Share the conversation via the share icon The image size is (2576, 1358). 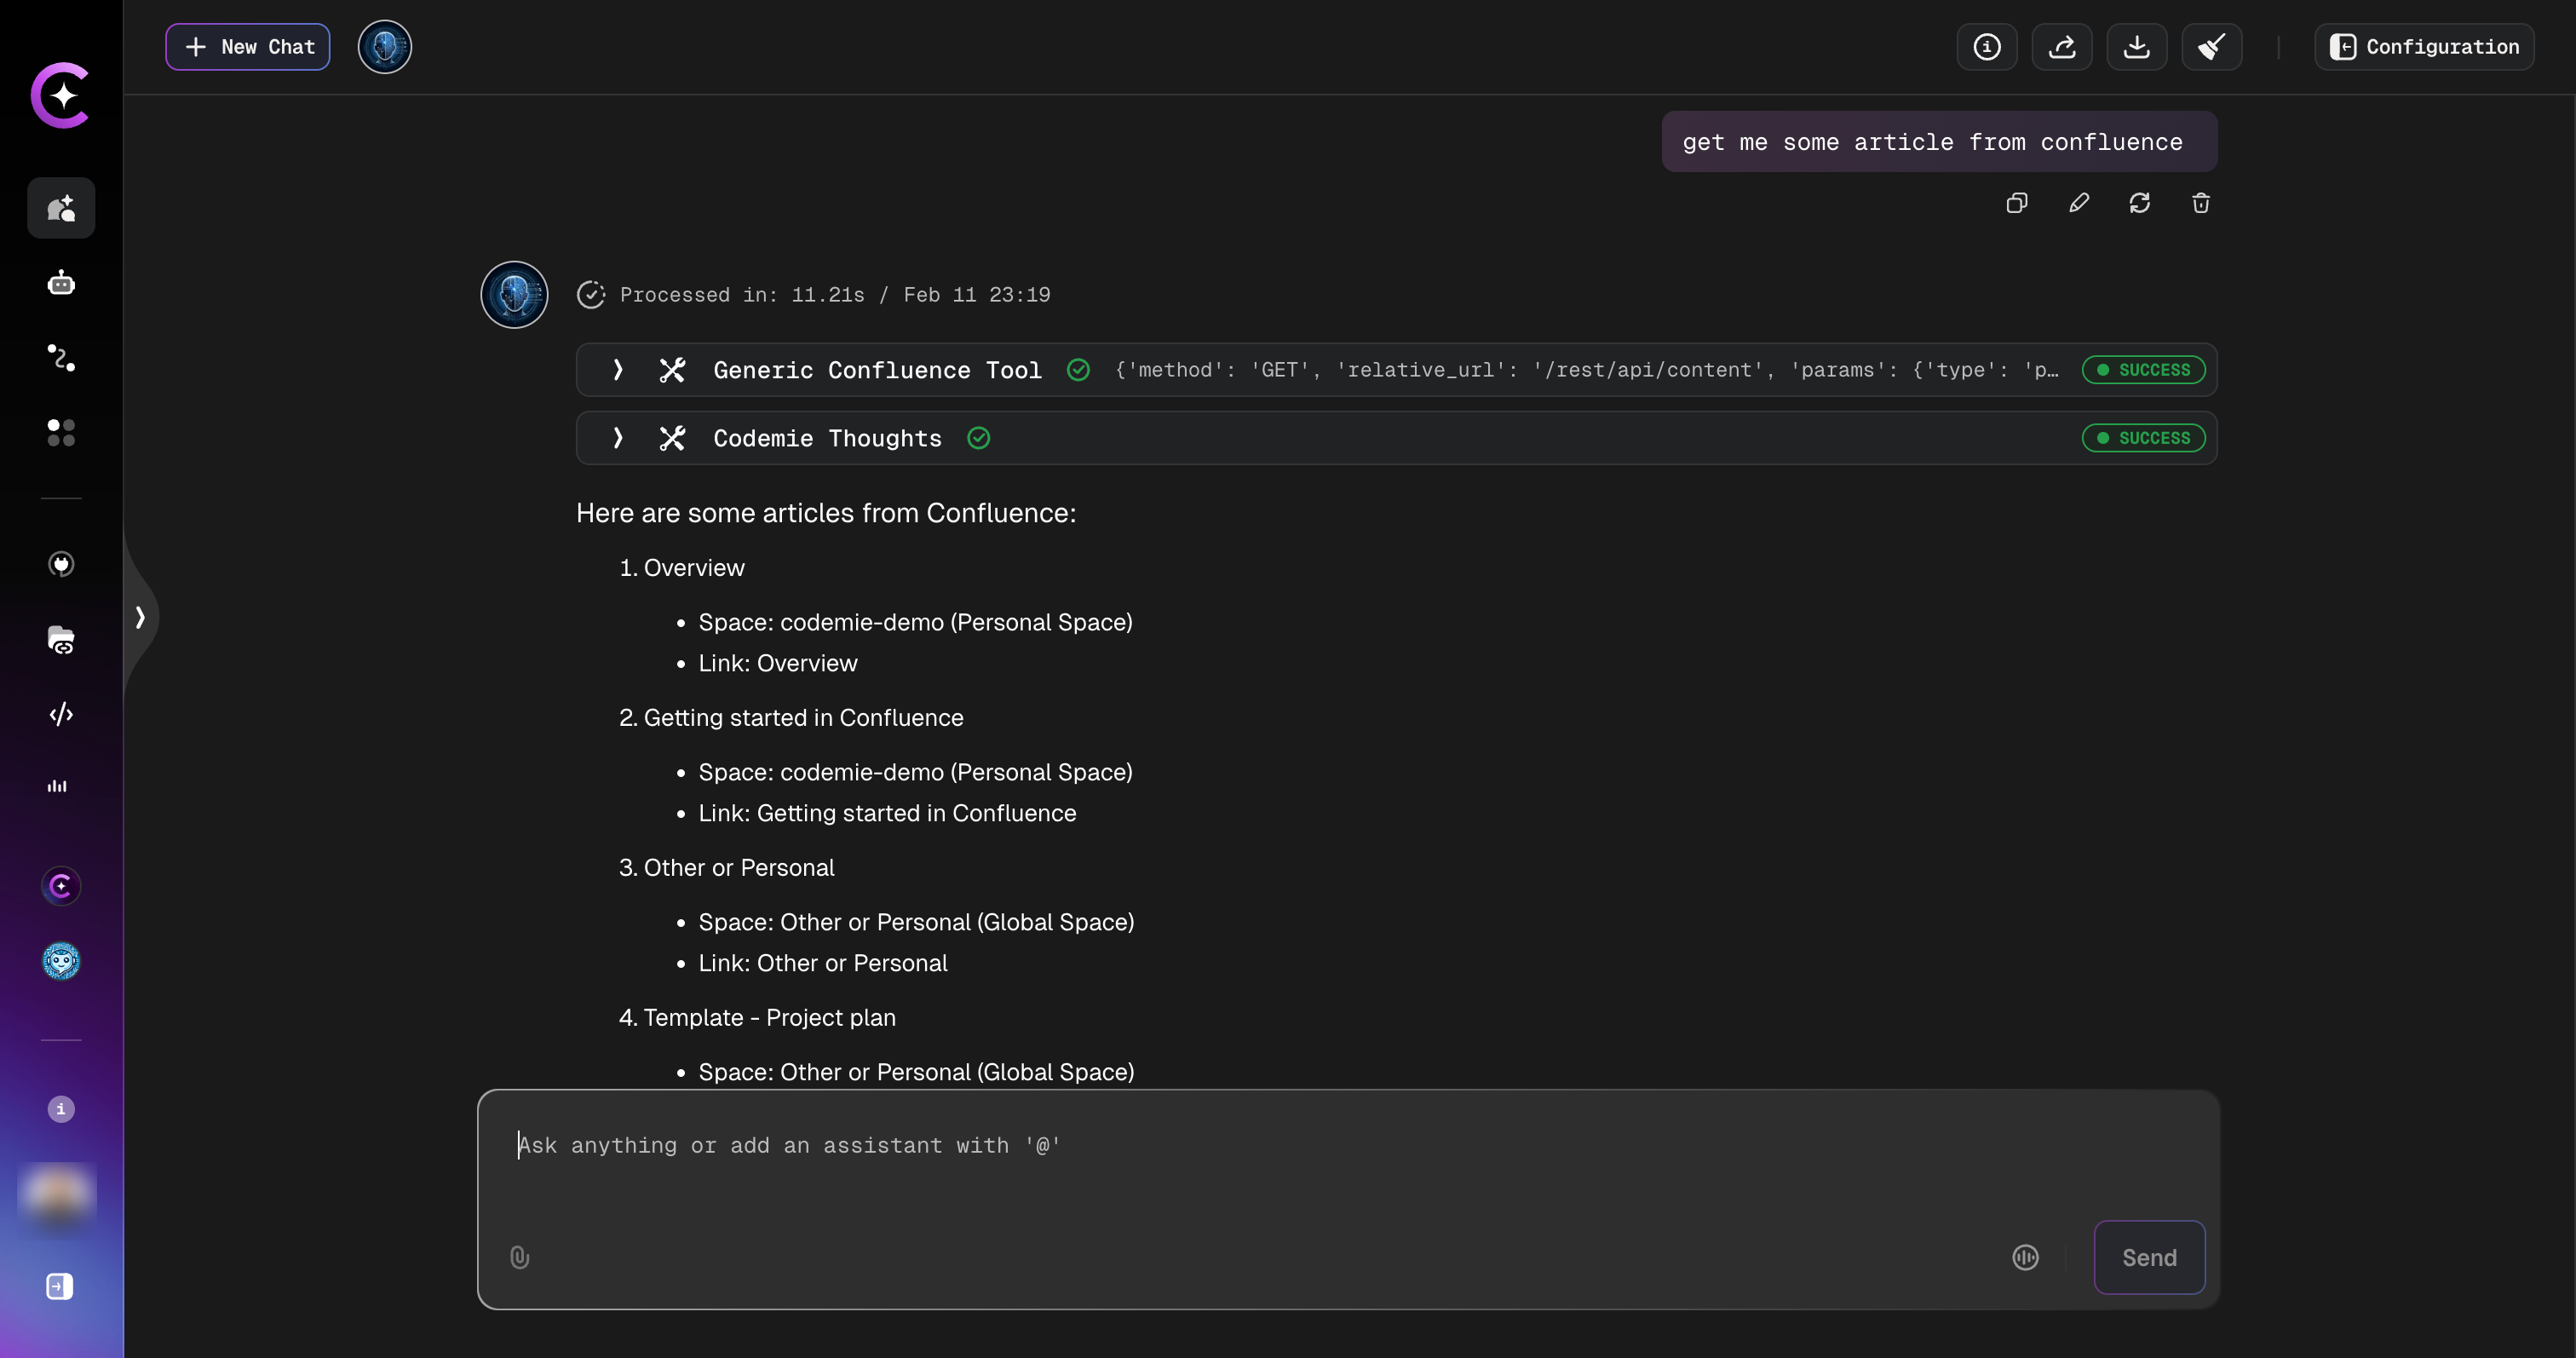coord(2062,47)
